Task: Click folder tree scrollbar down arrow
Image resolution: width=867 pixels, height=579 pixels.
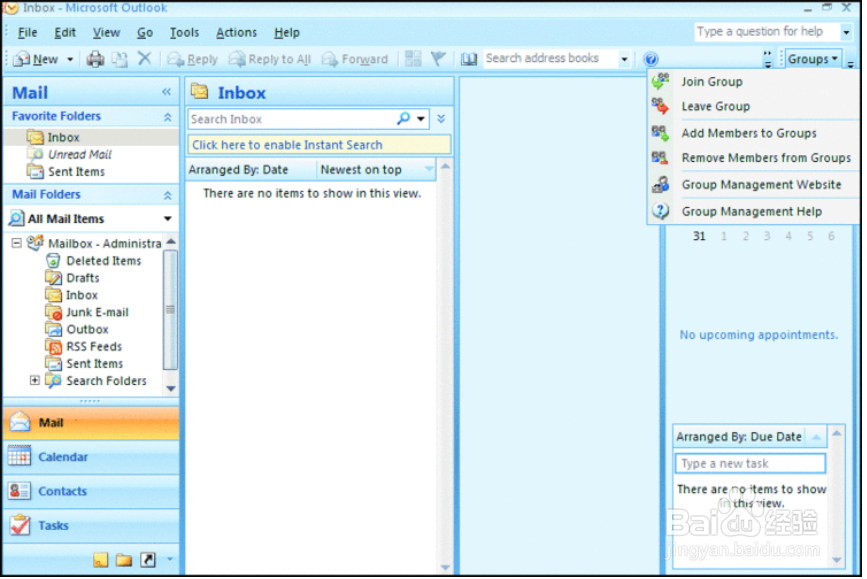Action: 171,389
